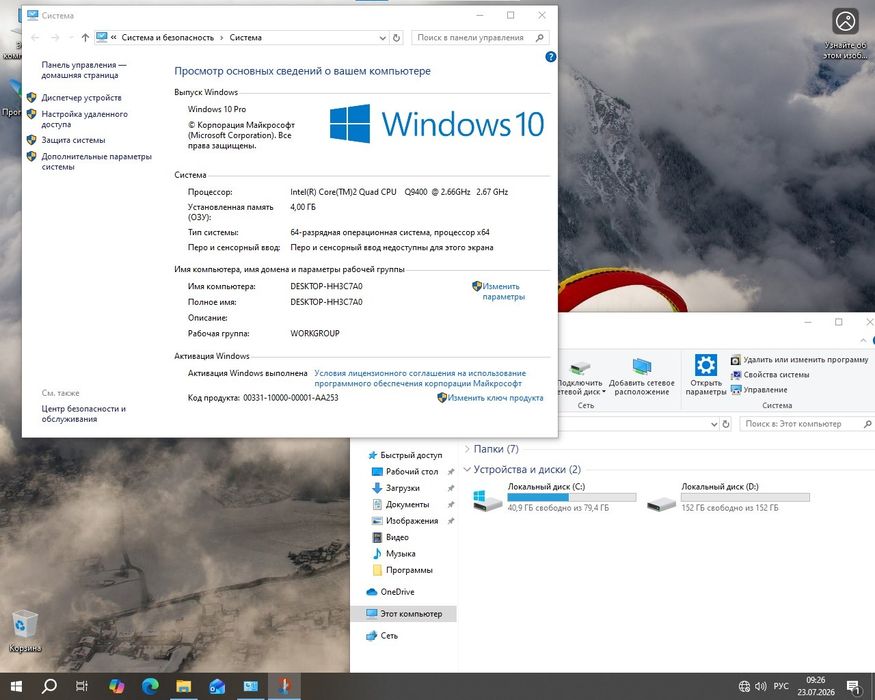The height and width of the screenshot is (700, 875).
Task: Collapse the Devices and drives group
Action: (x=467, y=469)
